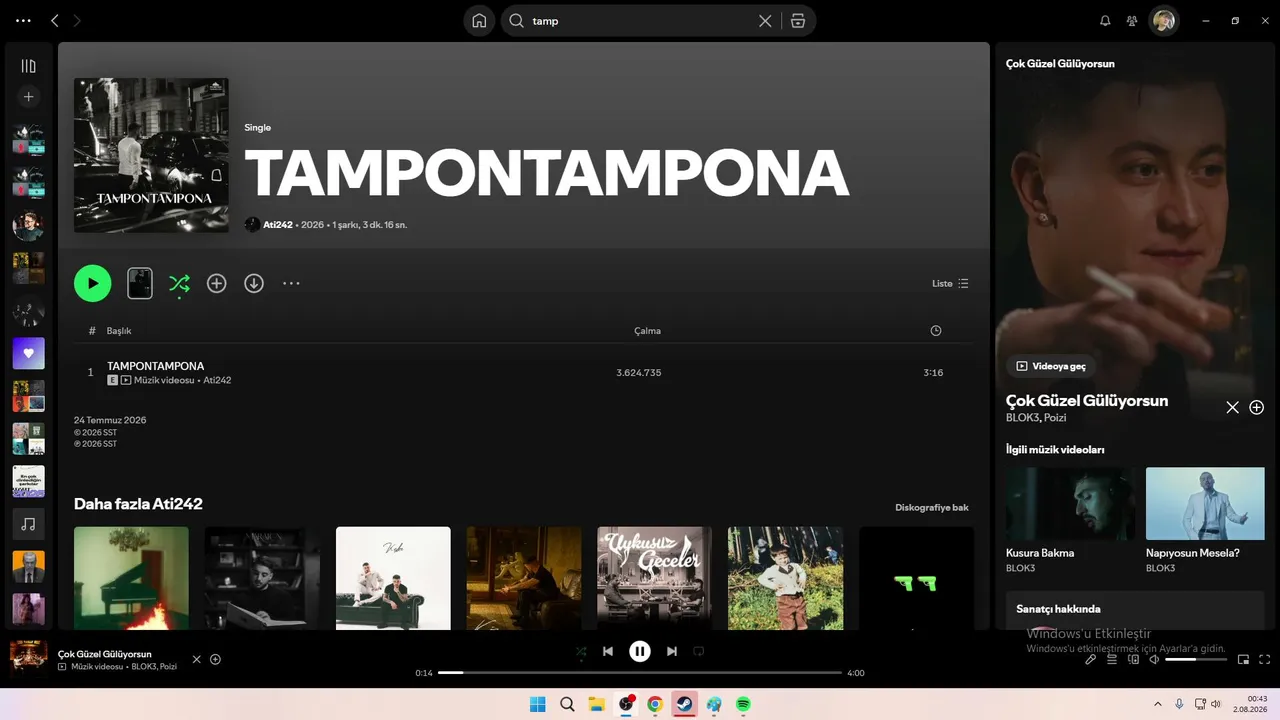Open the Daha fazla Ati242 heading
Screen dimensions: 1280x720
click(138, 504)
